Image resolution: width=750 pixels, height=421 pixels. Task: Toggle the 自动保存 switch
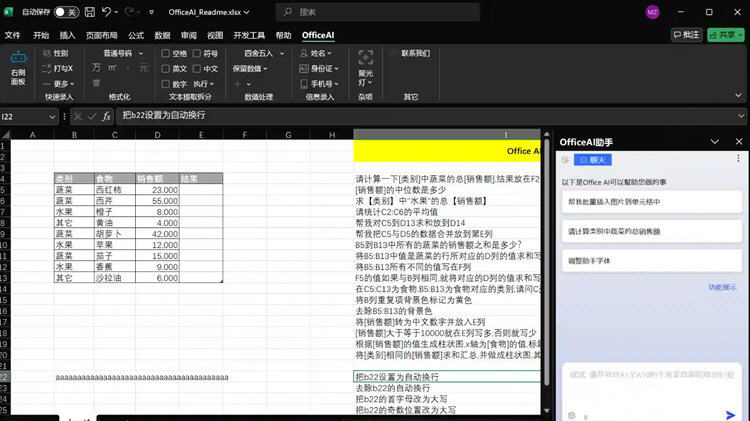point(66,12)
